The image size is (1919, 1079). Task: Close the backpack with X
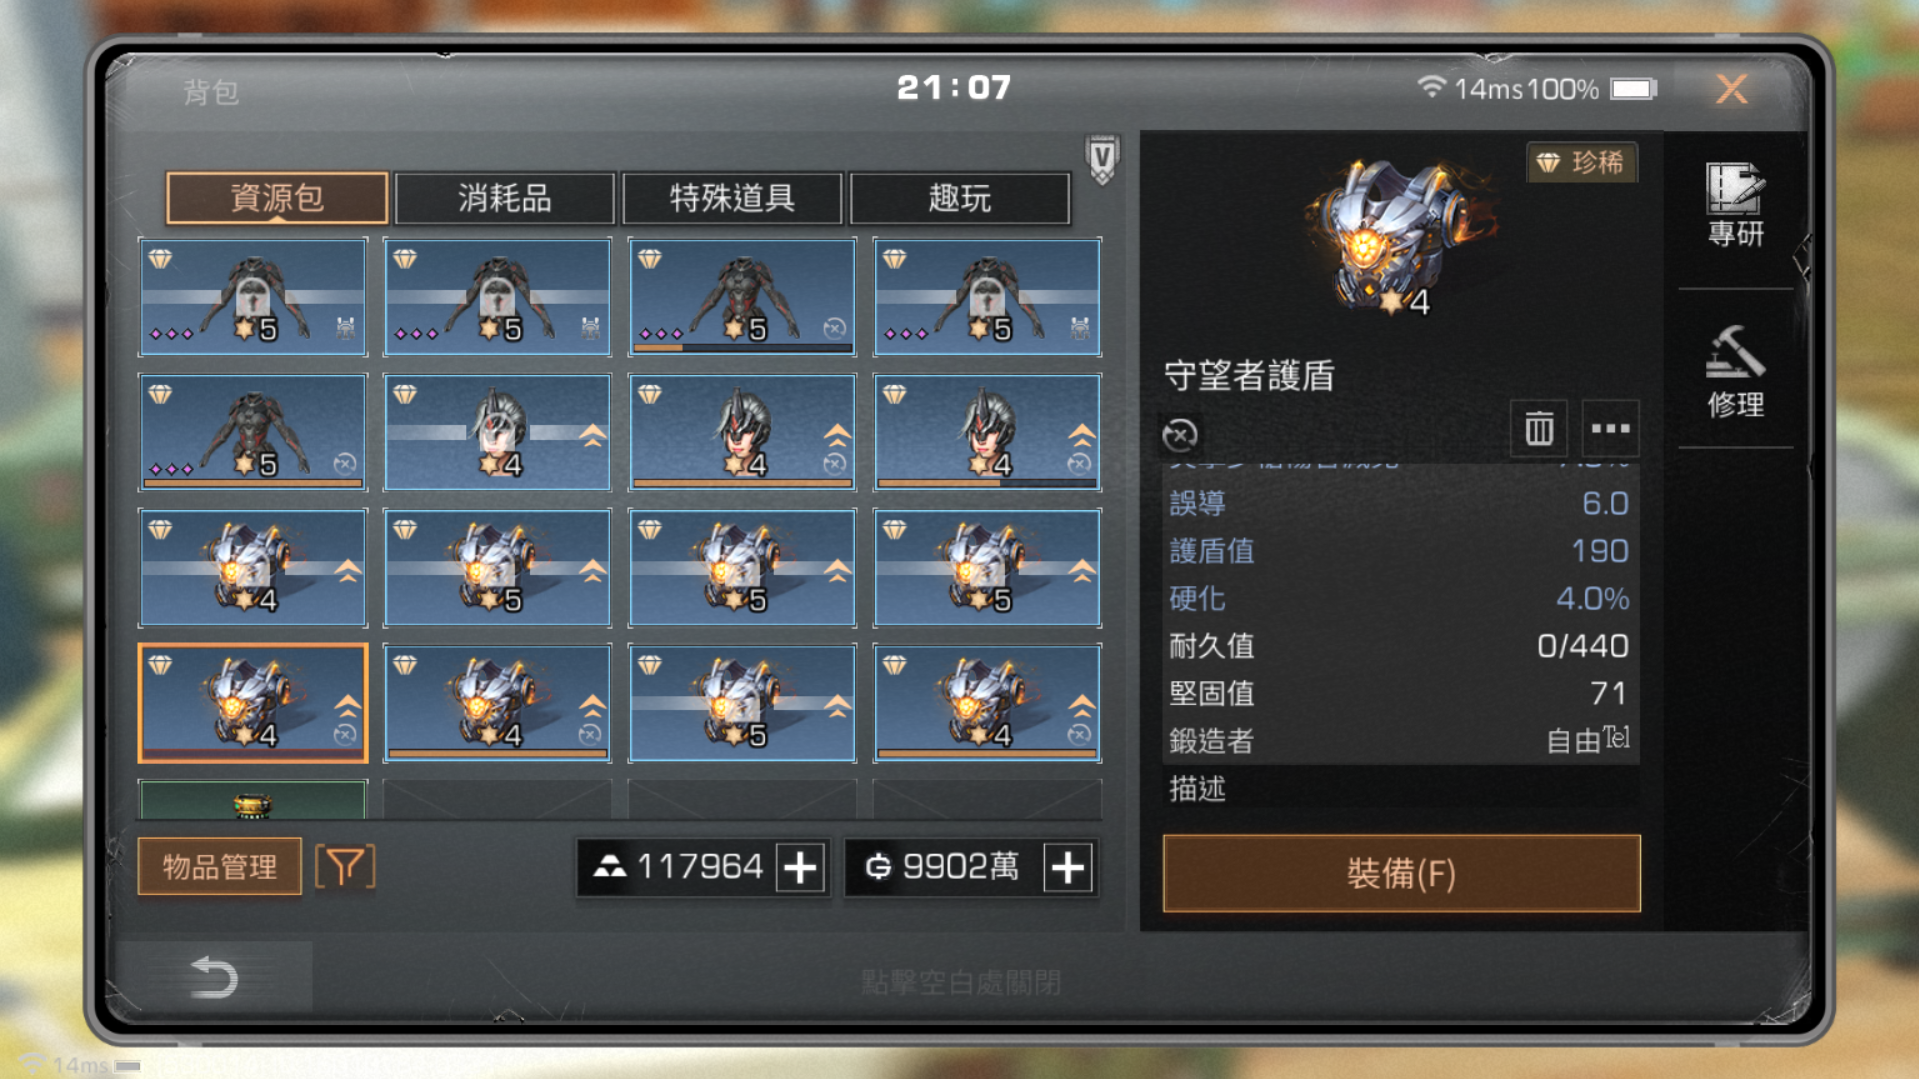point(1731,90)
